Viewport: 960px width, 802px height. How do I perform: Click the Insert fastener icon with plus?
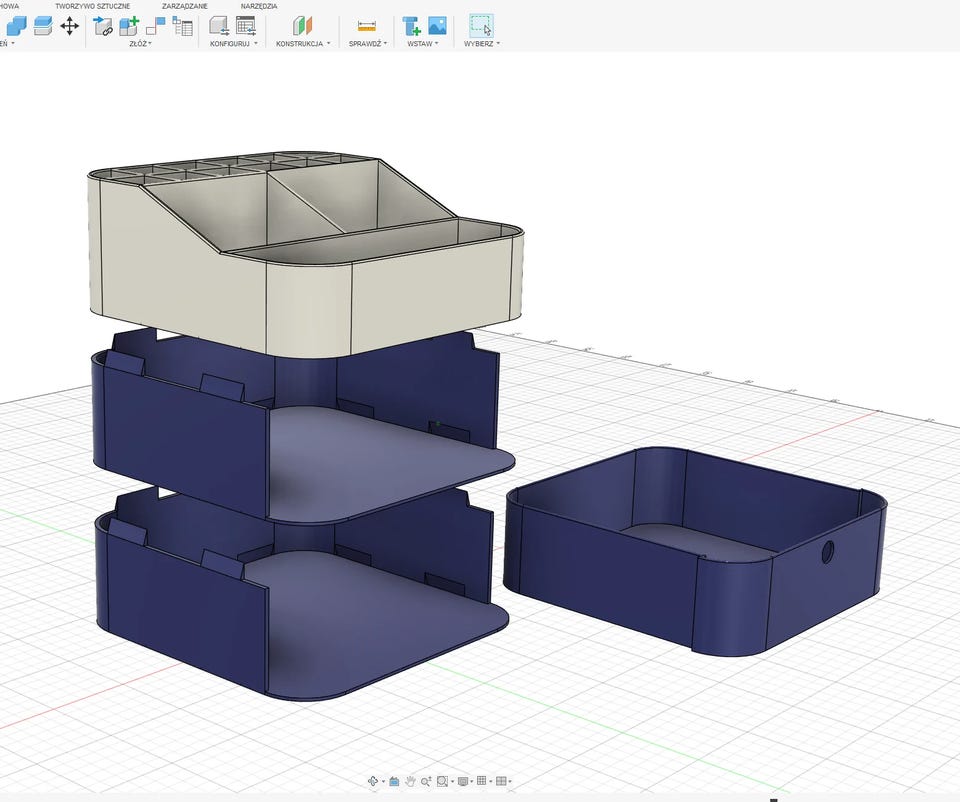(x=411, y=26)
